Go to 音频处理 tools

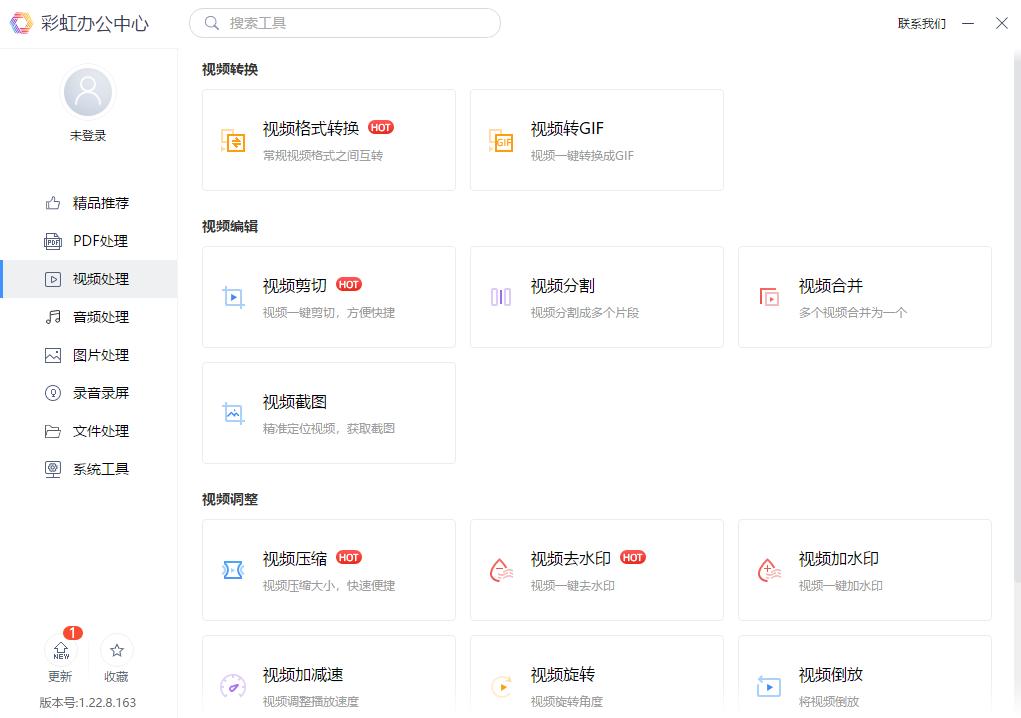click(x=88, y=317)
